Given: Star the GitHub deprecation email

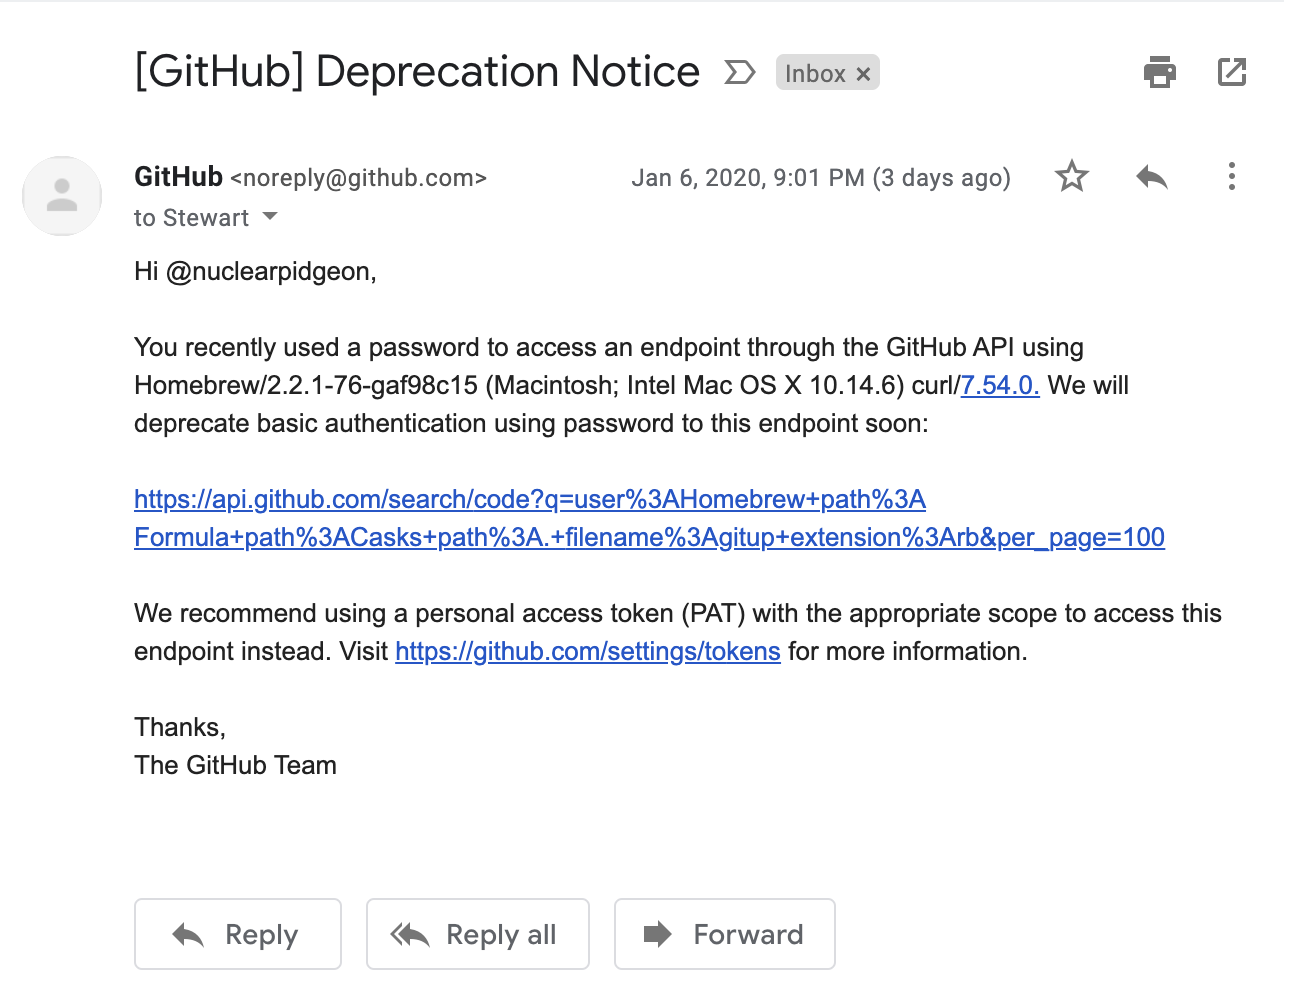Looking at the screenshot, I should click(1071, 176).
